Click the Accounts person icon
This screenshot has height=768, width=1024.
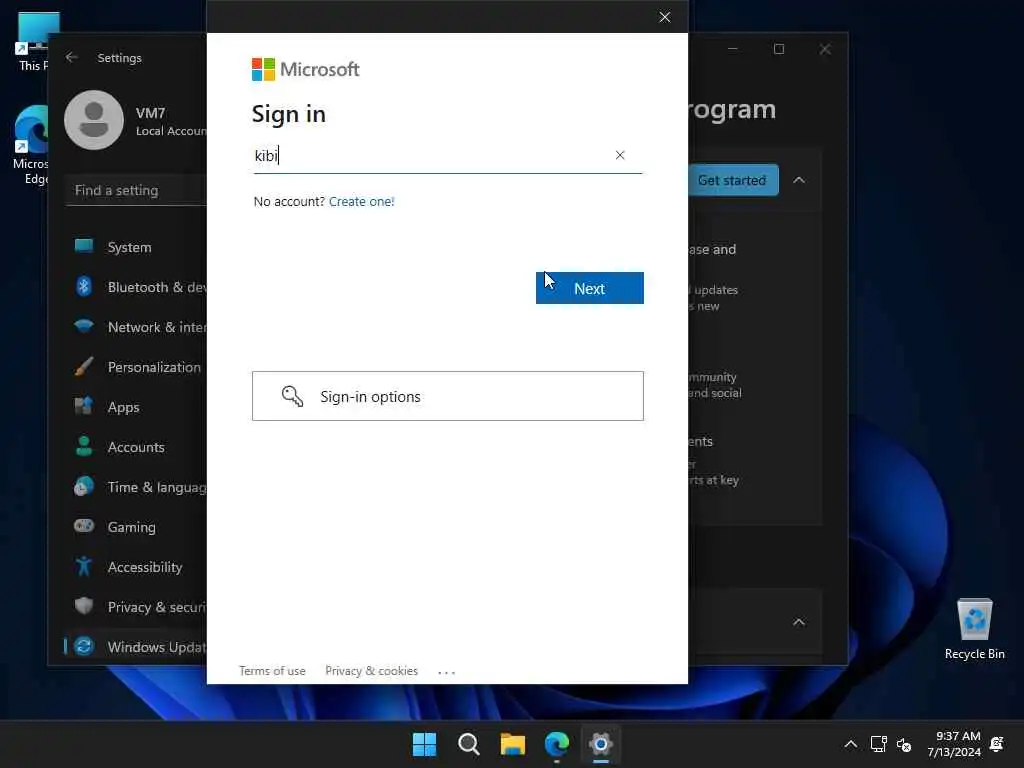84,445
